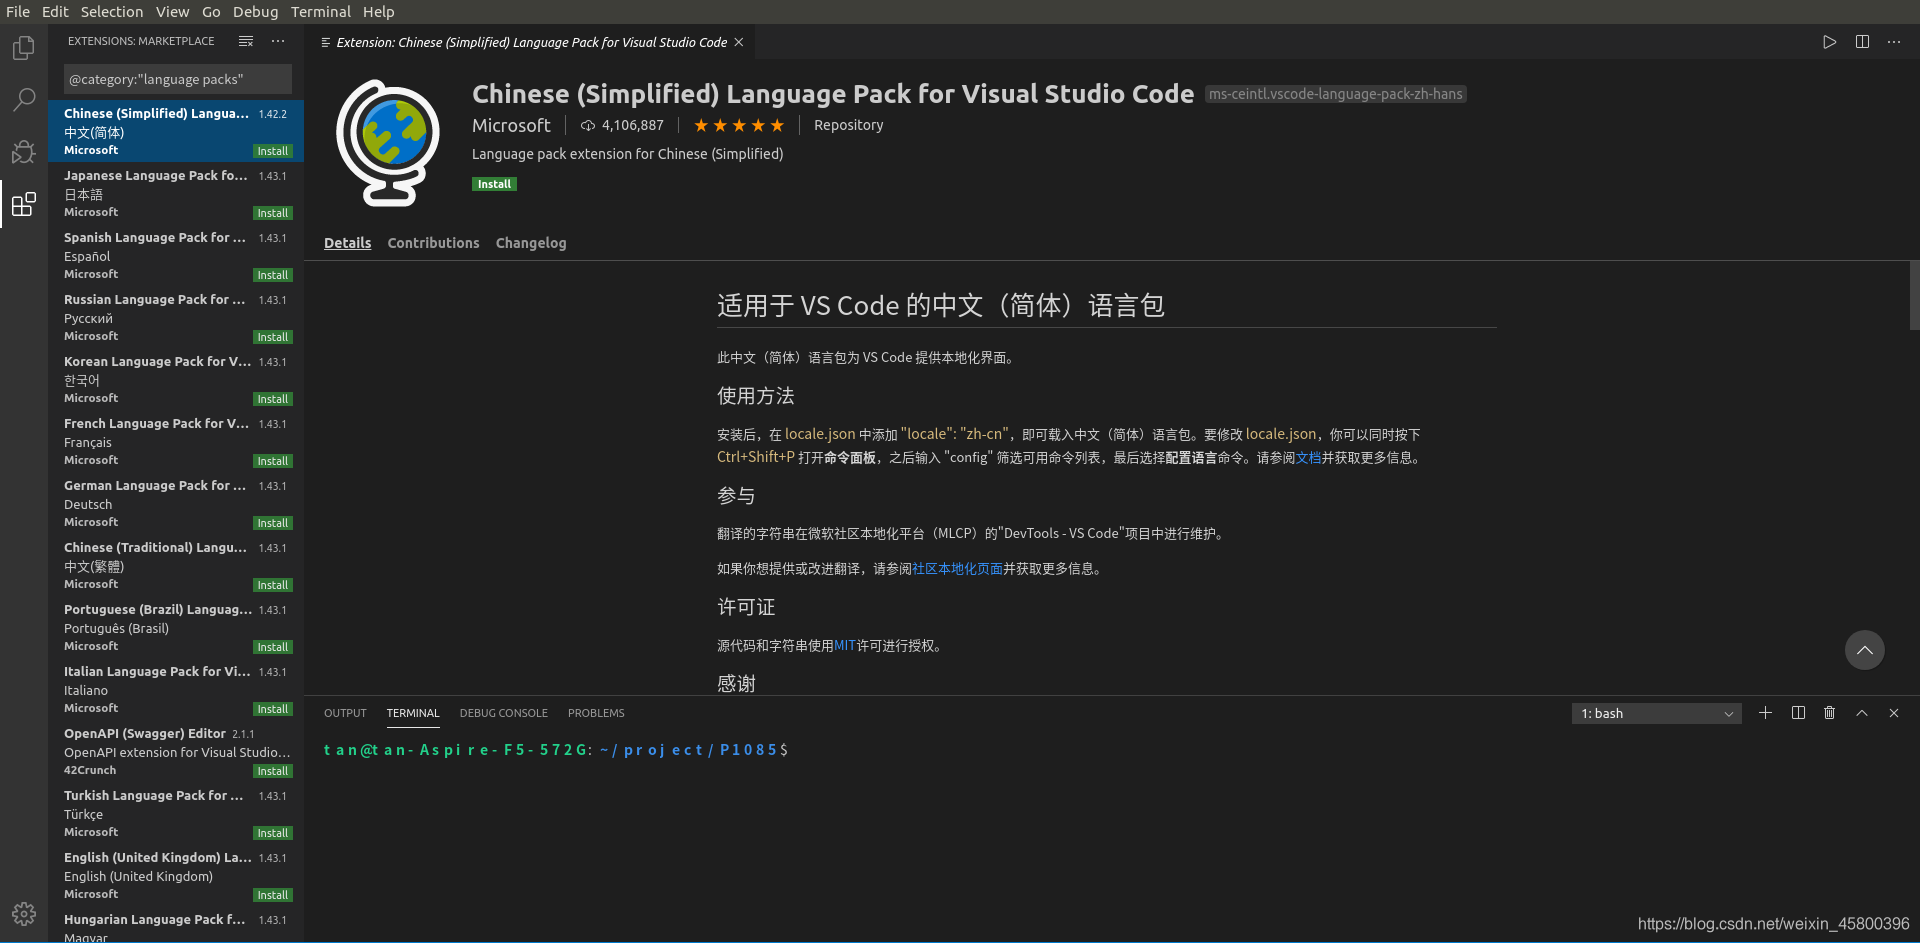The height and width of the screenshot is (943, 1920).
Task: Close the terminal panel
Action: pyautogui.click(x=1893, y=713)
